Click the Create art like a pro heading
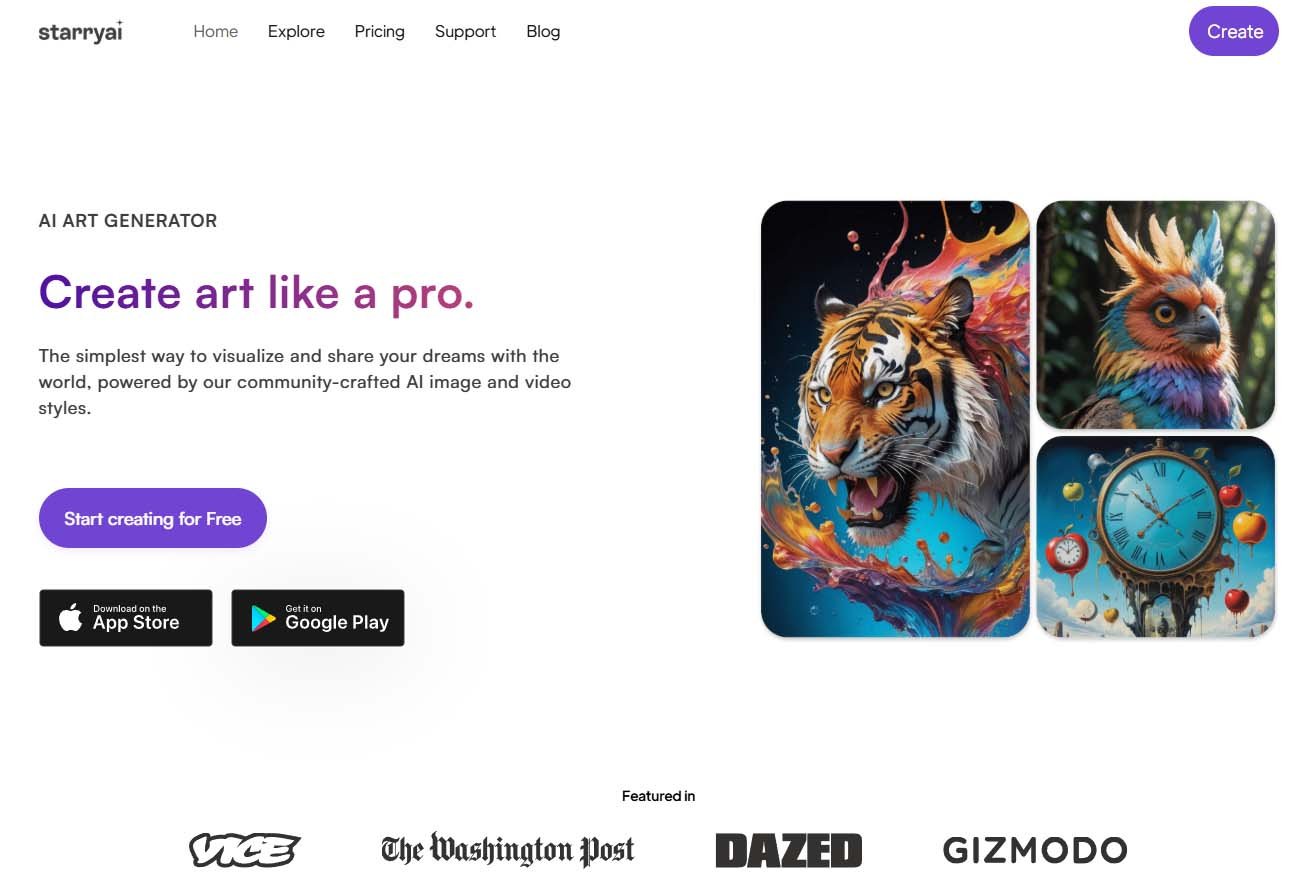 pos(256,292)
